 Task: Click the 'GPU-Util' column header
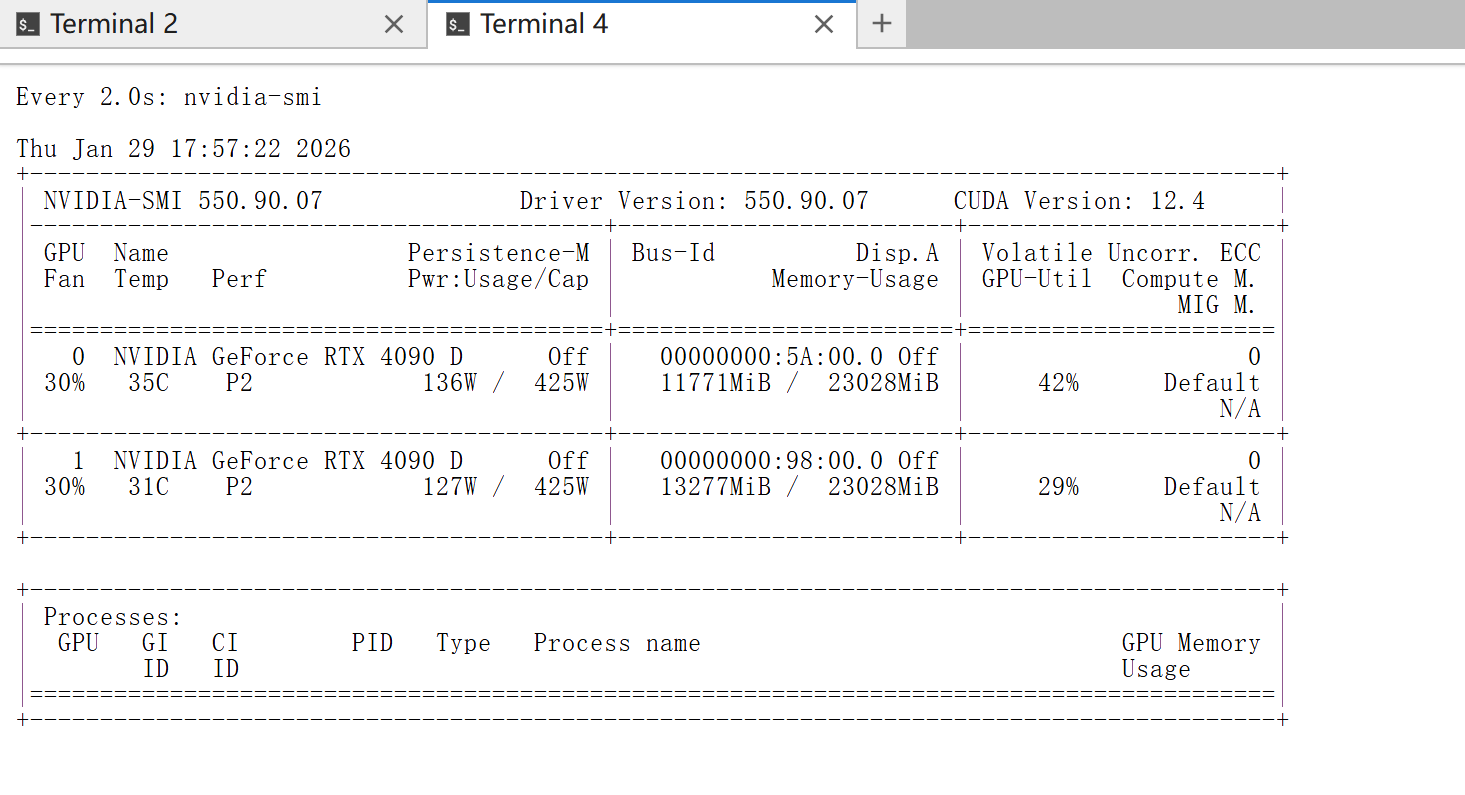click(1037, 279)
